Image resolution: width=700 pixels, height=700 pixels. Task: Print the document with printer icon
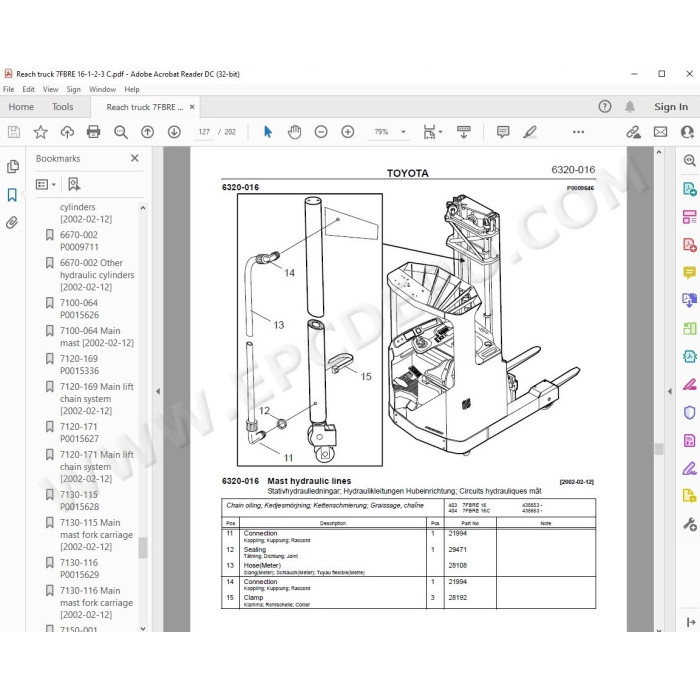click(x=93, y=132)
